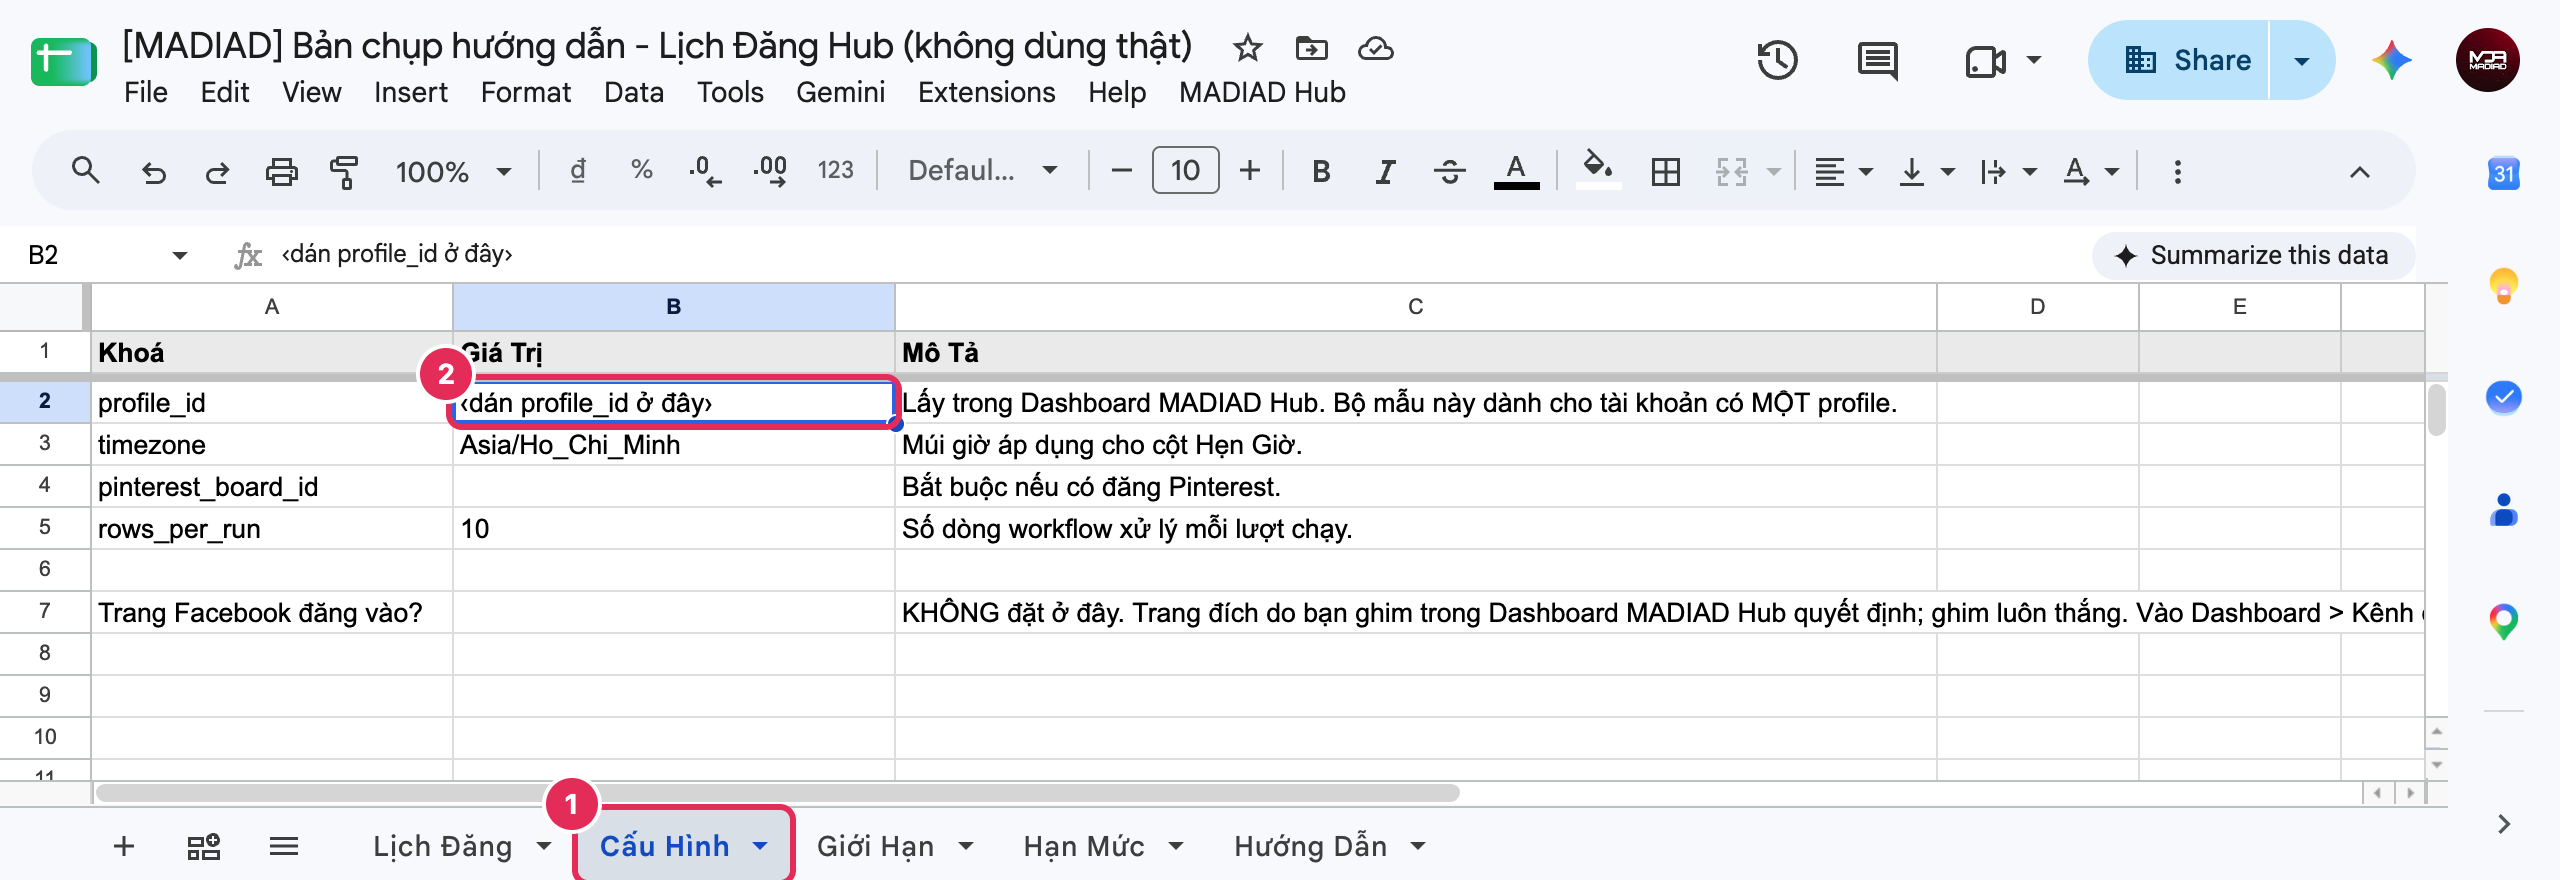
Task: Open the Borders tool
Action: [x=1665, y=172]
